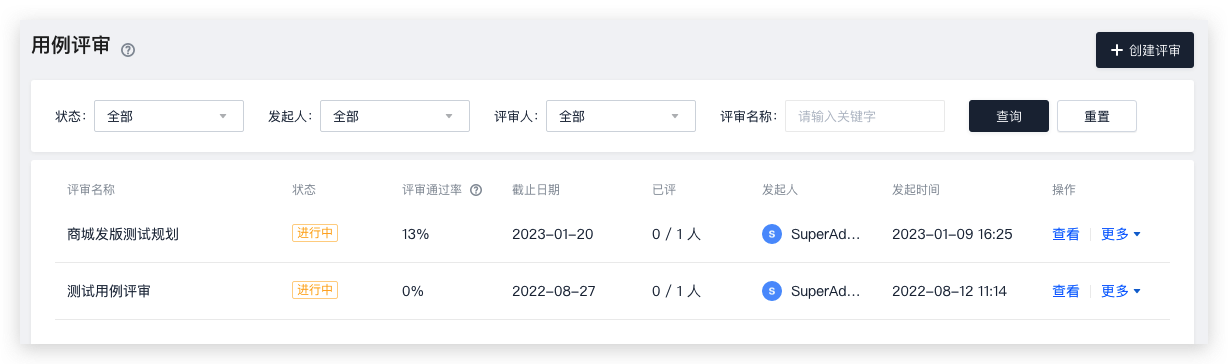Click the help icon next to 评审通过率
This screenshot has width=1228, height=364.
point(476,190)
